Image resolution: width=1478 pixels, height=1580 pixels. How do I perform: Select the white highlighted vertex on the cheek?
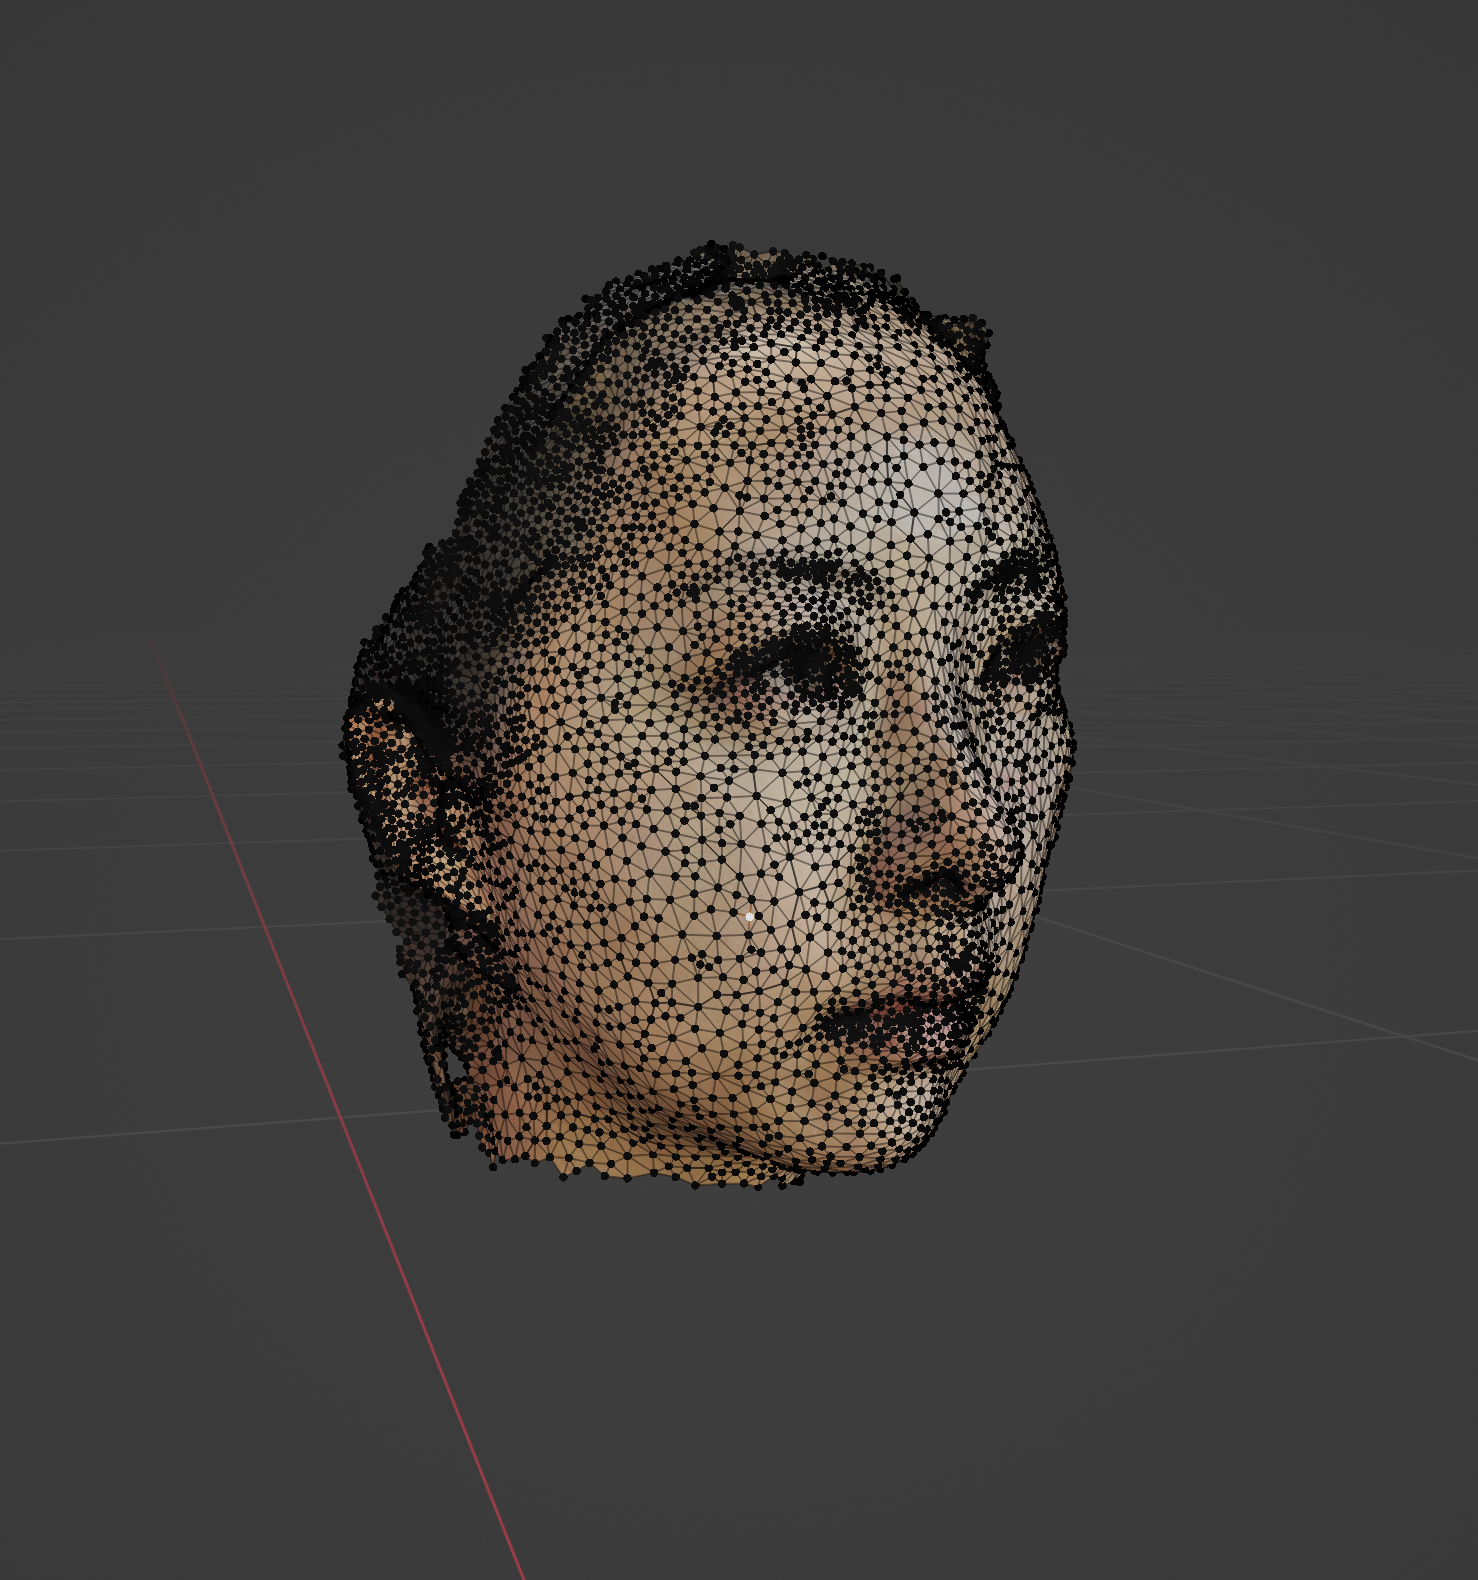(749, 916)
